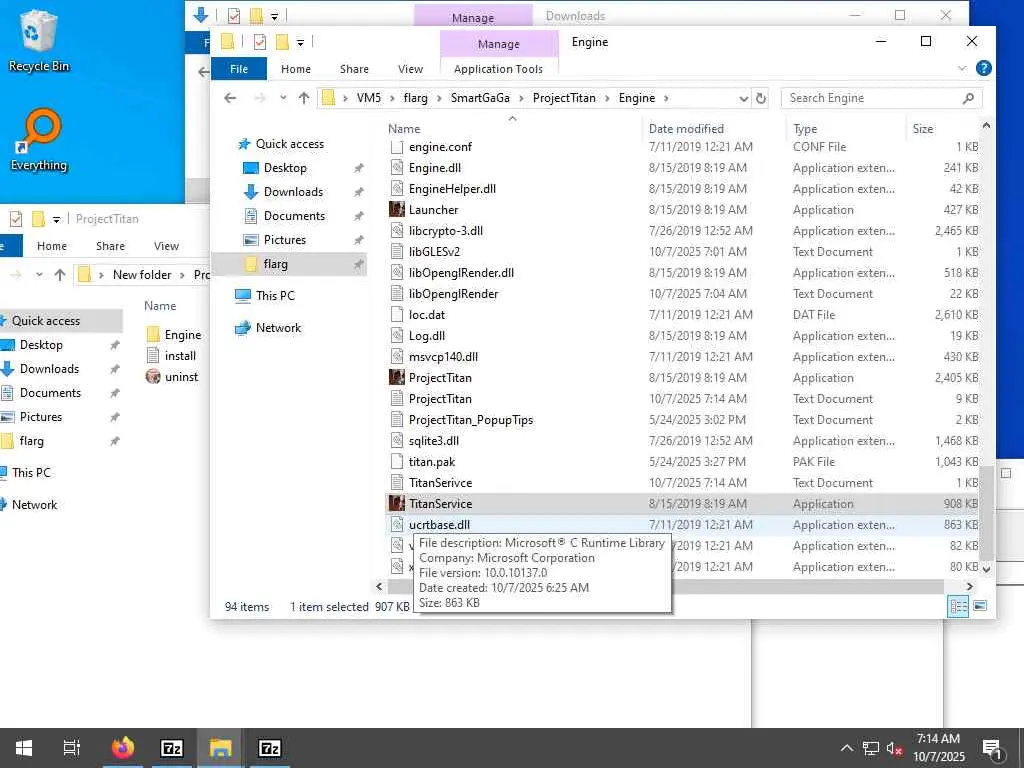Open the File menu in Engine window
This screenshot has height=768, width=1024.
[239, 69]
